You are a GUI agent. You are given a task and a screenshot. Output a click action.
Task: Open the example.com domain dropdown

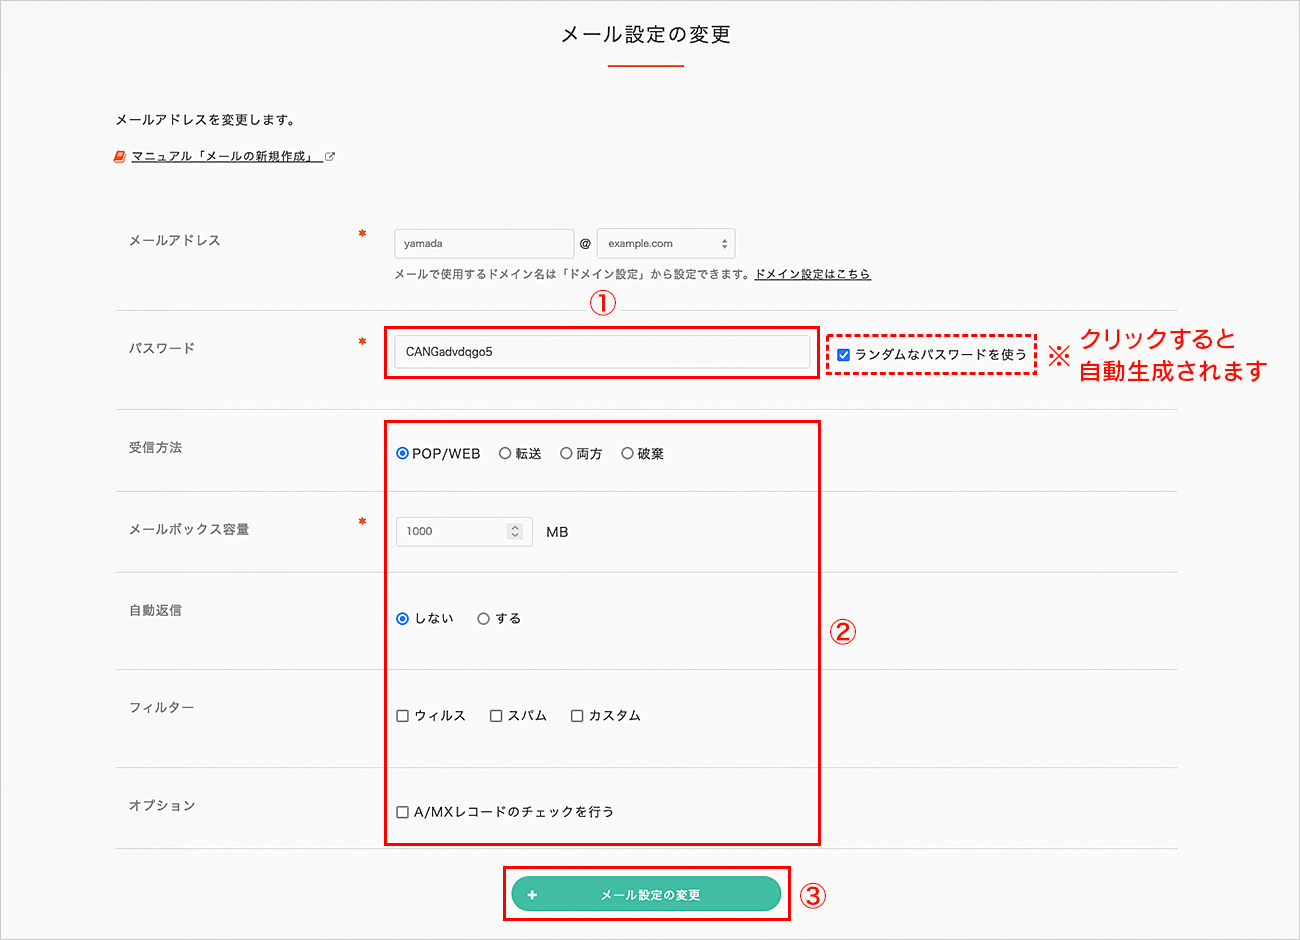tap(666, 243)
